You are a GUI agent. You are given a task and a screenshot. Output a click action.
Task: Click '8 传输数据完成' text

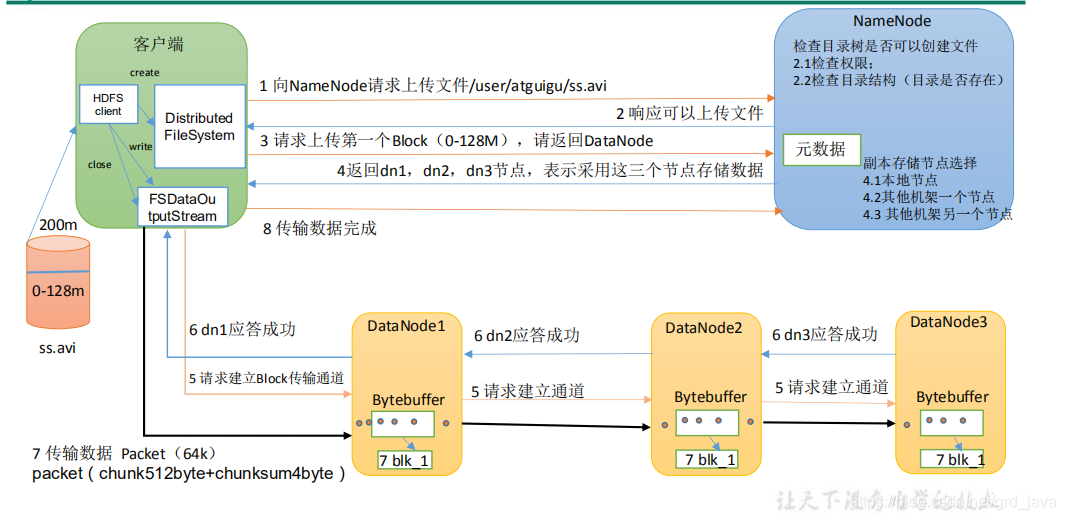point(320,228)
